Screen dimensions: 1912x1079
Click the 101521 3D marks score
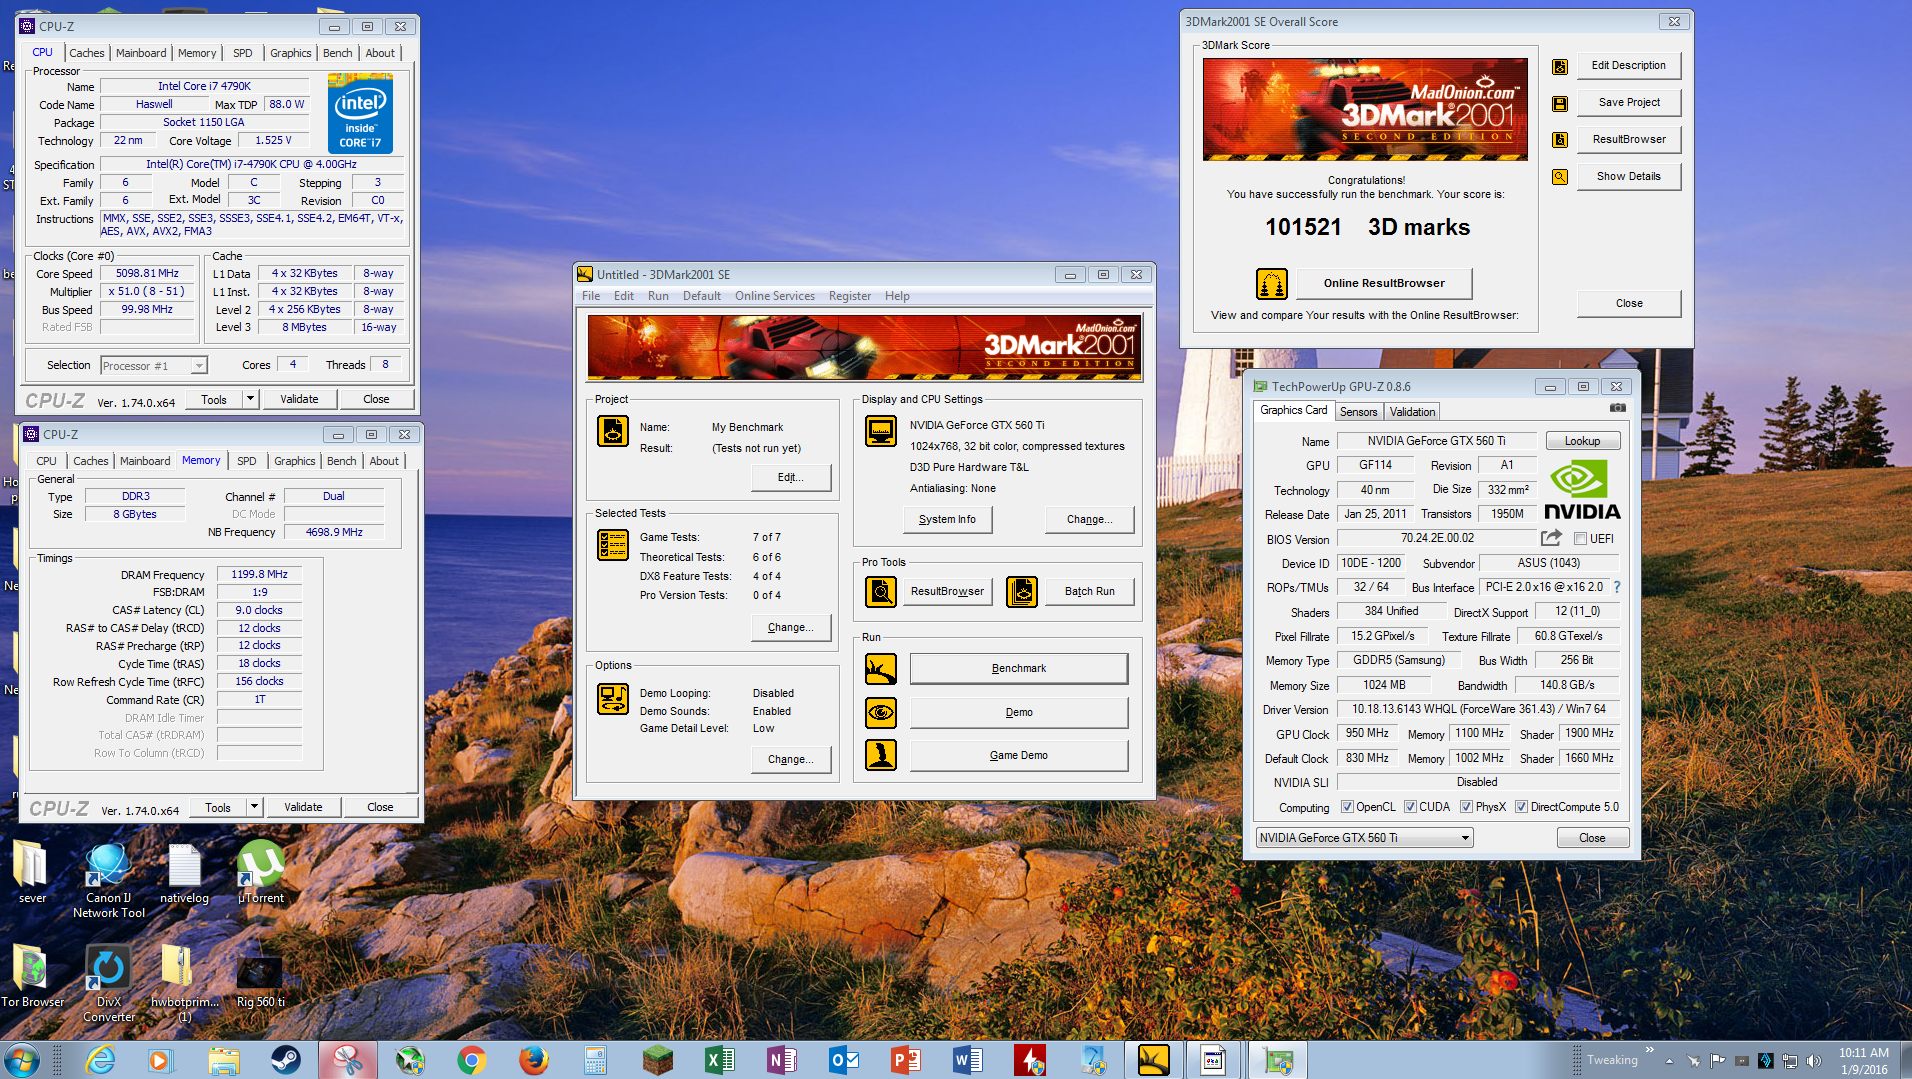tap(1367, 228)
